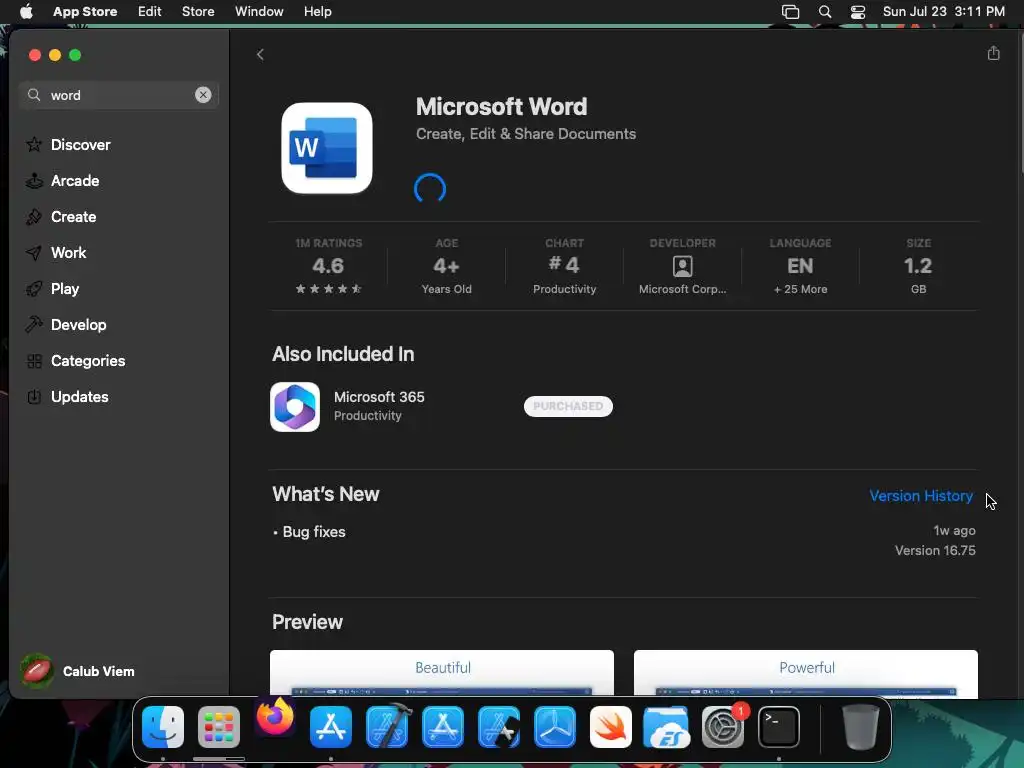Open the 4.6 star ratings summary
The width and height of the screenshot is (1024, 768).
click(x=328, y=268)
